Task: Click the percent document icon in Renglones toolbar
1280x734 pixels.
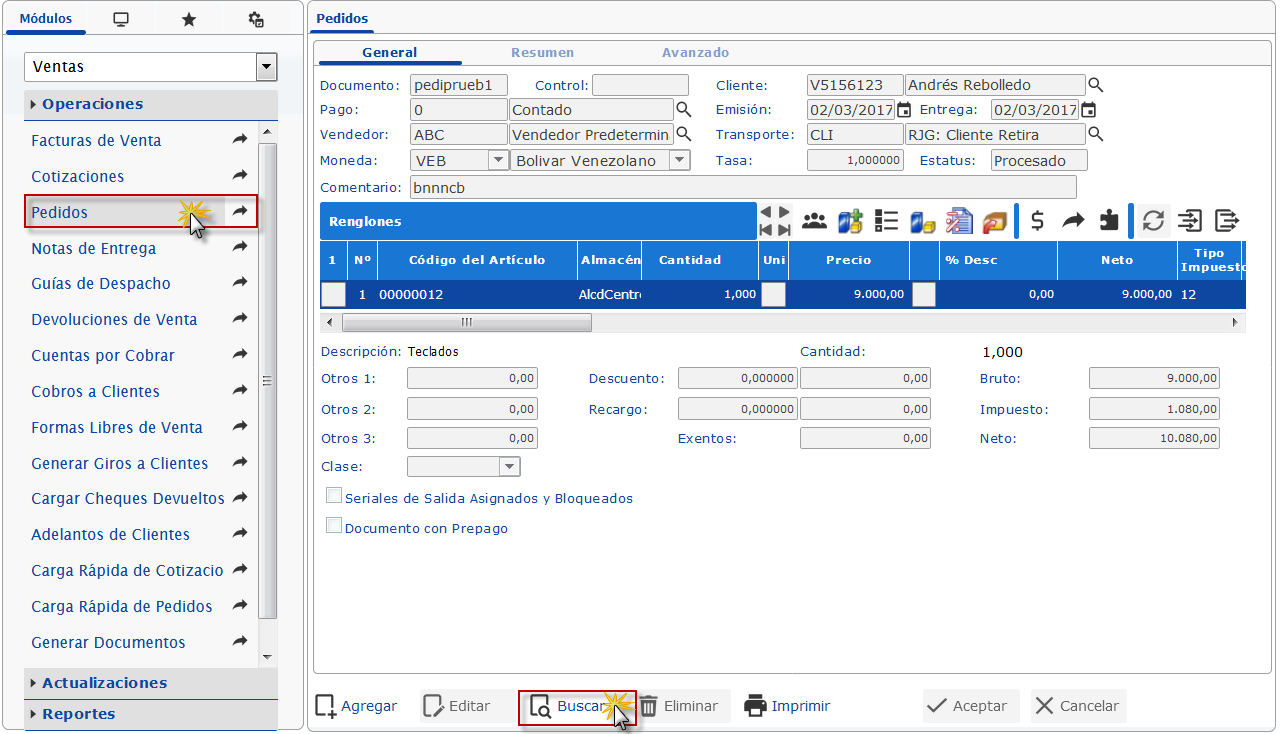Action: (x=959, y=221)
